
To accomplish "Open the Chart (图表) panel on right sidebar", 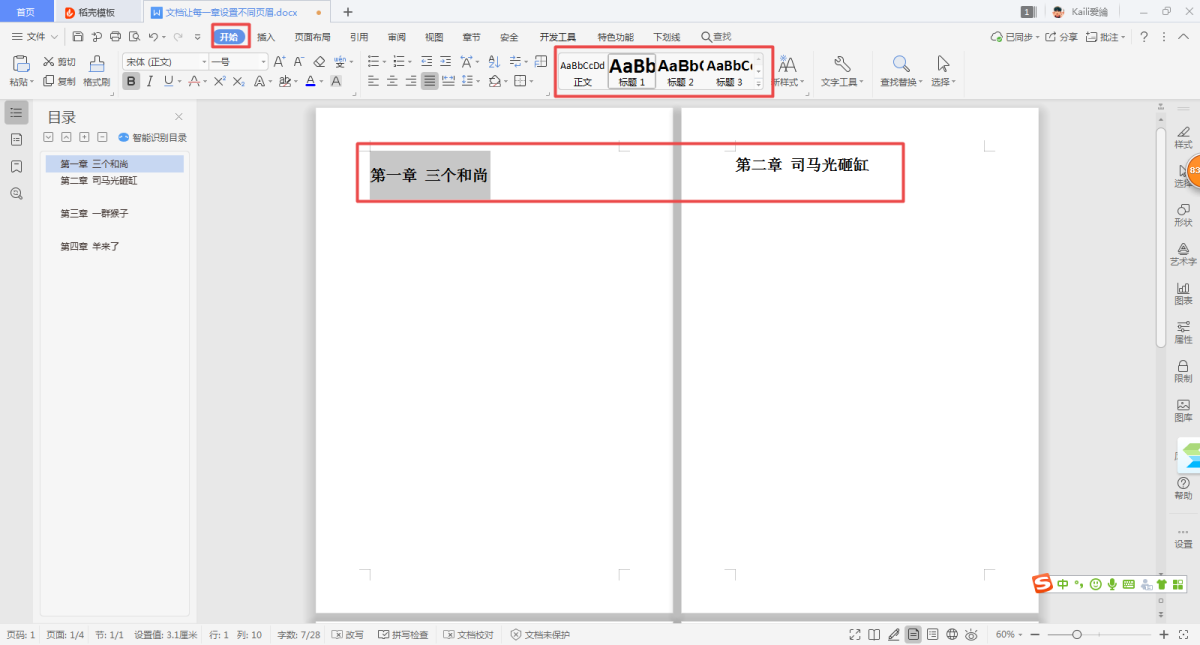I will tap(1183, 293).
